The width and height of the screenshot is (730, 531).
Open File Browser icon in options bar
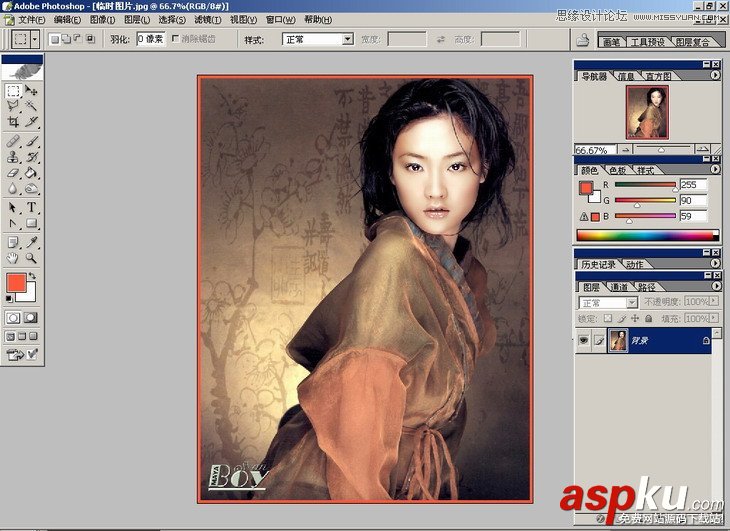tap(583, 40)
